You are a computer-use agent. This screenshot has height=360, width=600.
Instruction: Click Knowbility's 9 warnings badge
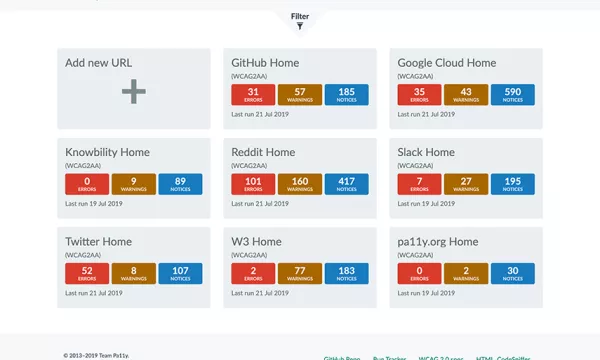134,184
